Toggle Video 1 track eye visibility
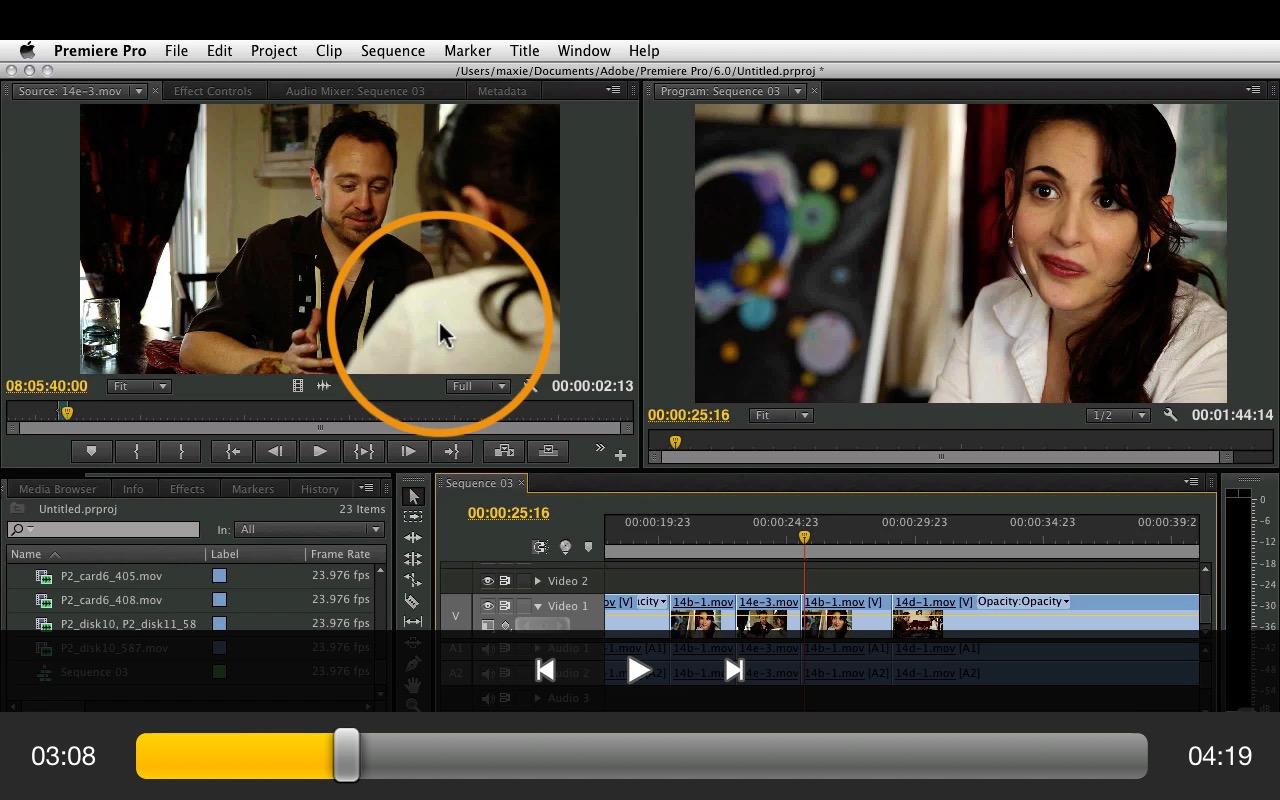Viewport: 1280px width, 800px height. 488,606
